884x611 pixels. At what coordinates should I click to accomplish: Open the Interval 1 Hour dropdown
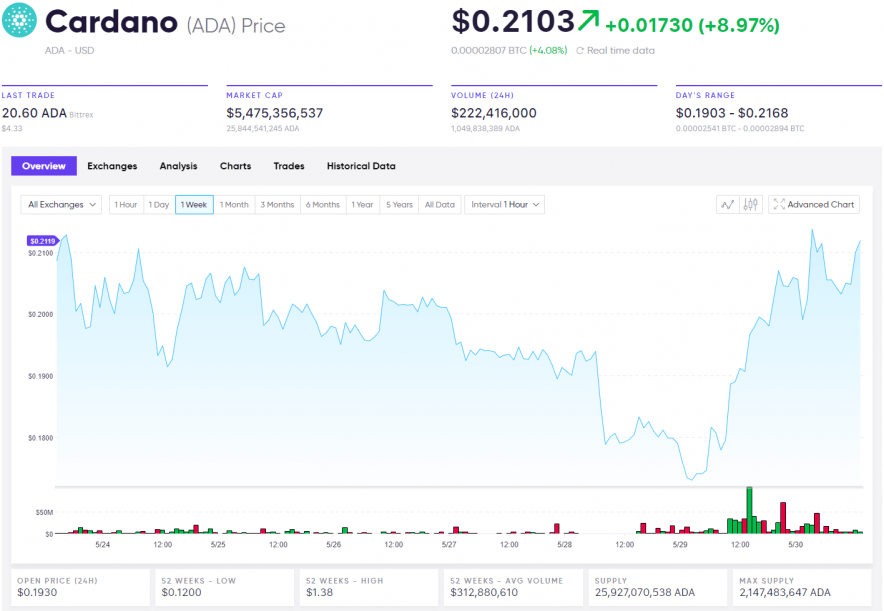click(503, 204)
